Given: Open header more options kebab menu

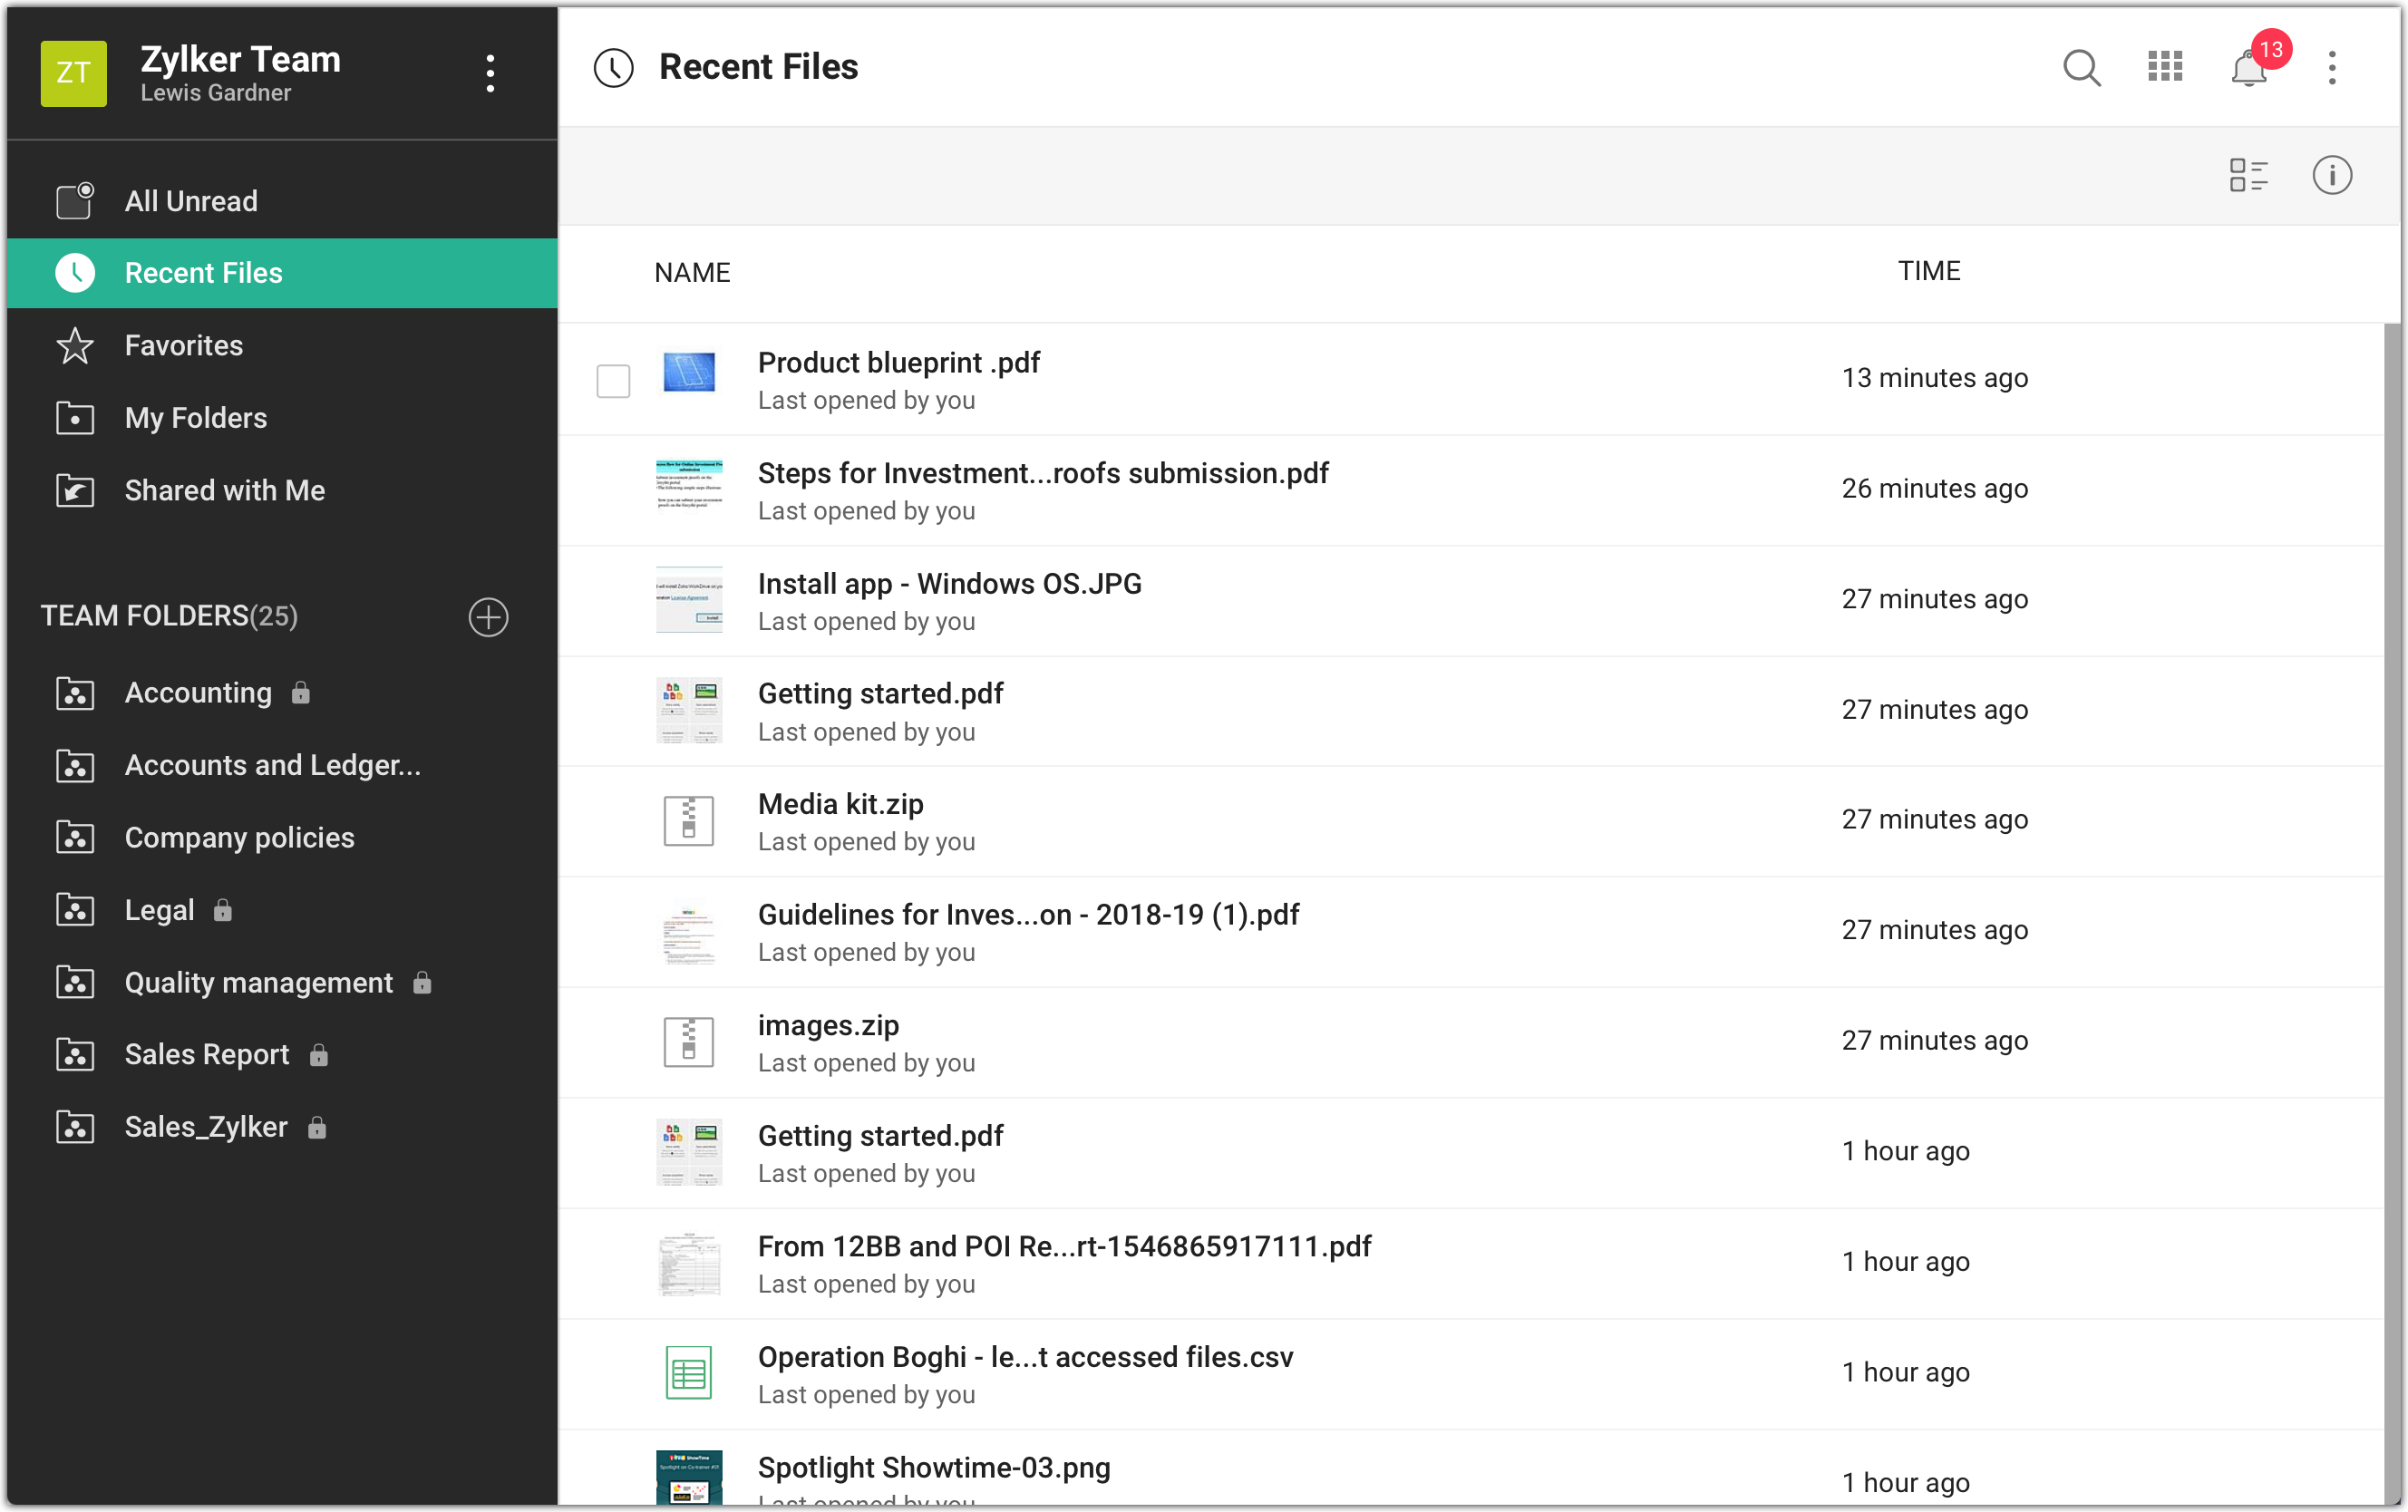Looking at the screenshot, I should tap(2331, 68).
